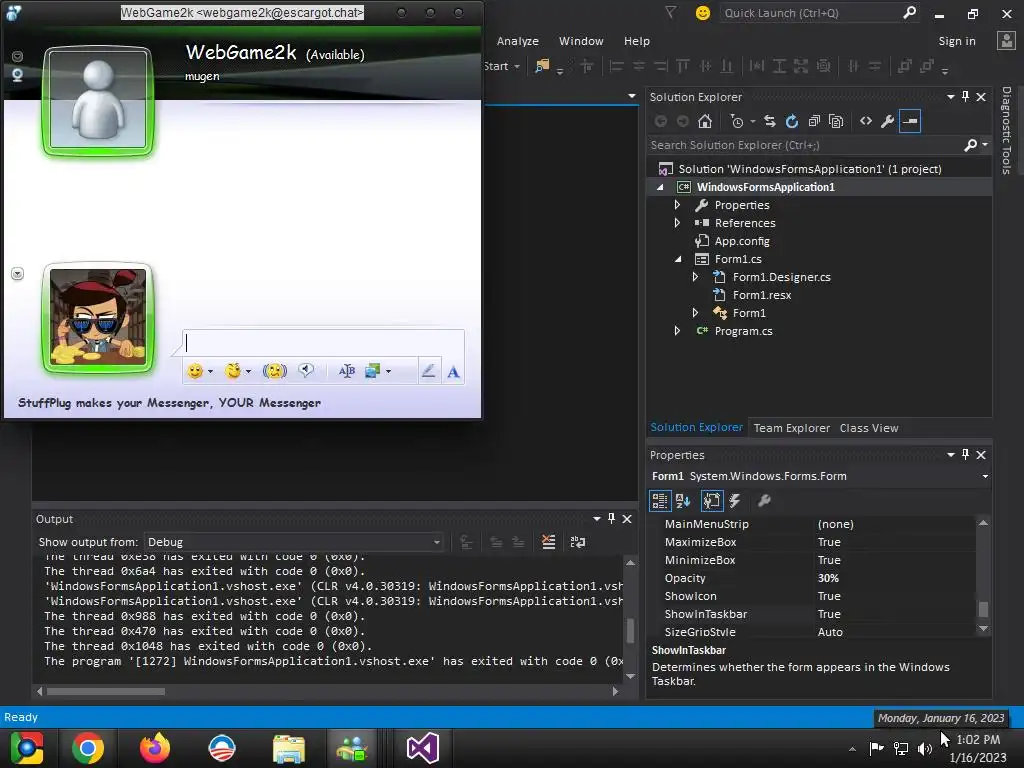The image size is (1024, 768).
Task: Expand the References node
Action: tap(677, 223)
